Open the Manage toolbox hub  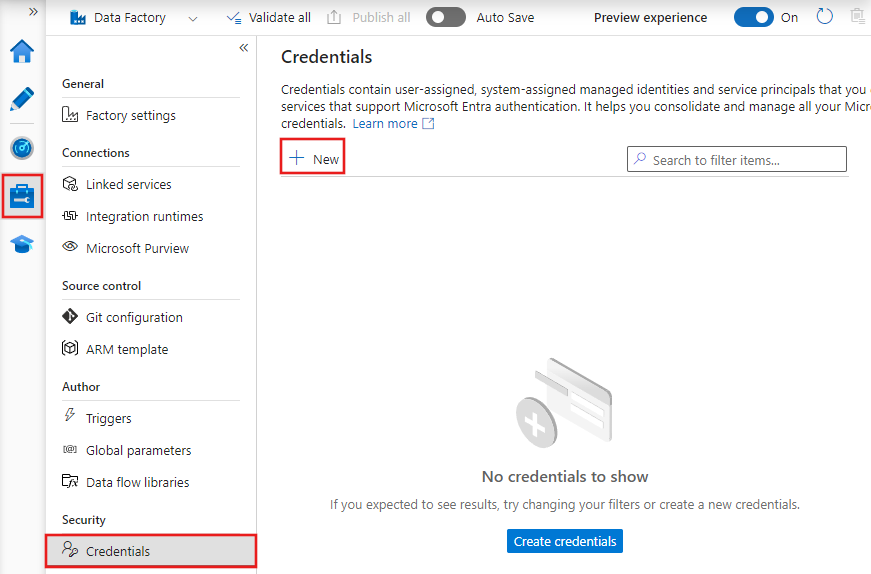(22, 196)
